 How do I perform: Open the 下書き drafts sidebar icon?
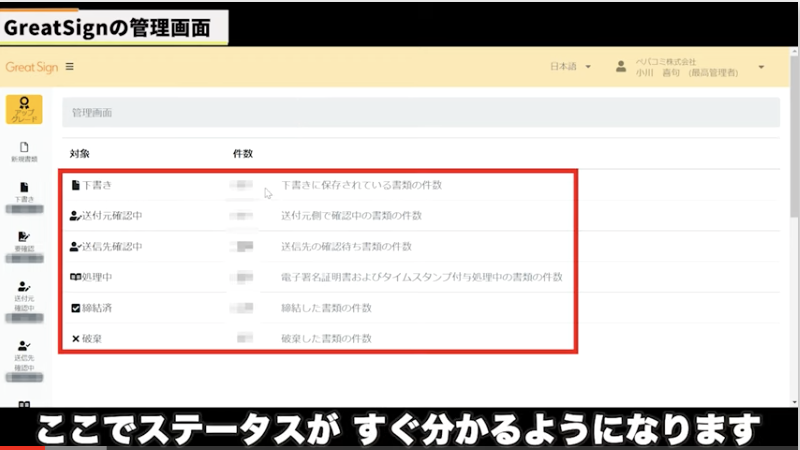click(24, 191)
